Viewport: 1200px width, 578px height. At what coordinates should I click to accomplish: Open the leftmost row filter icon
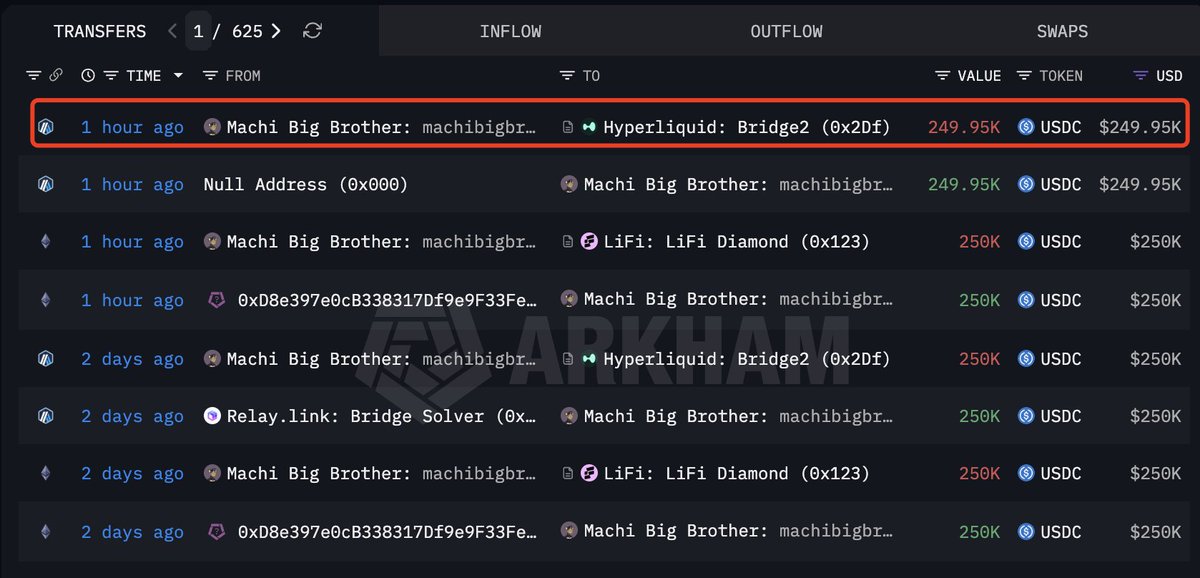pyautogui.click(x=34, y=76)
